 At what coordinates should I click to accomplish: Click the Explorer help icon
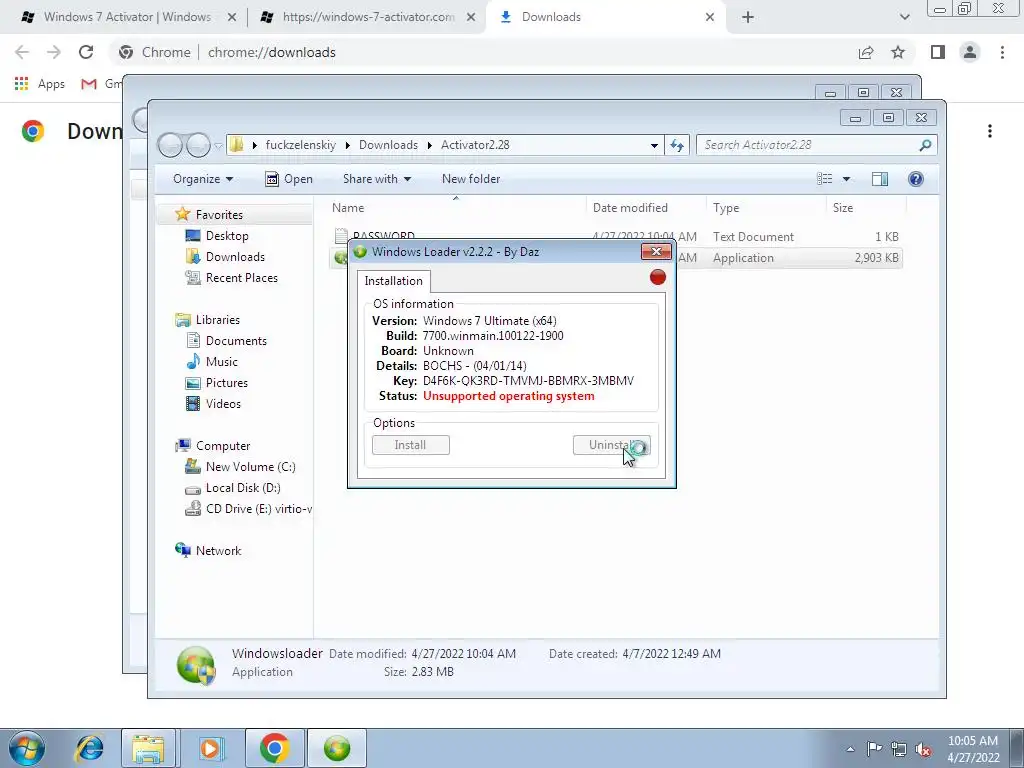916,179
